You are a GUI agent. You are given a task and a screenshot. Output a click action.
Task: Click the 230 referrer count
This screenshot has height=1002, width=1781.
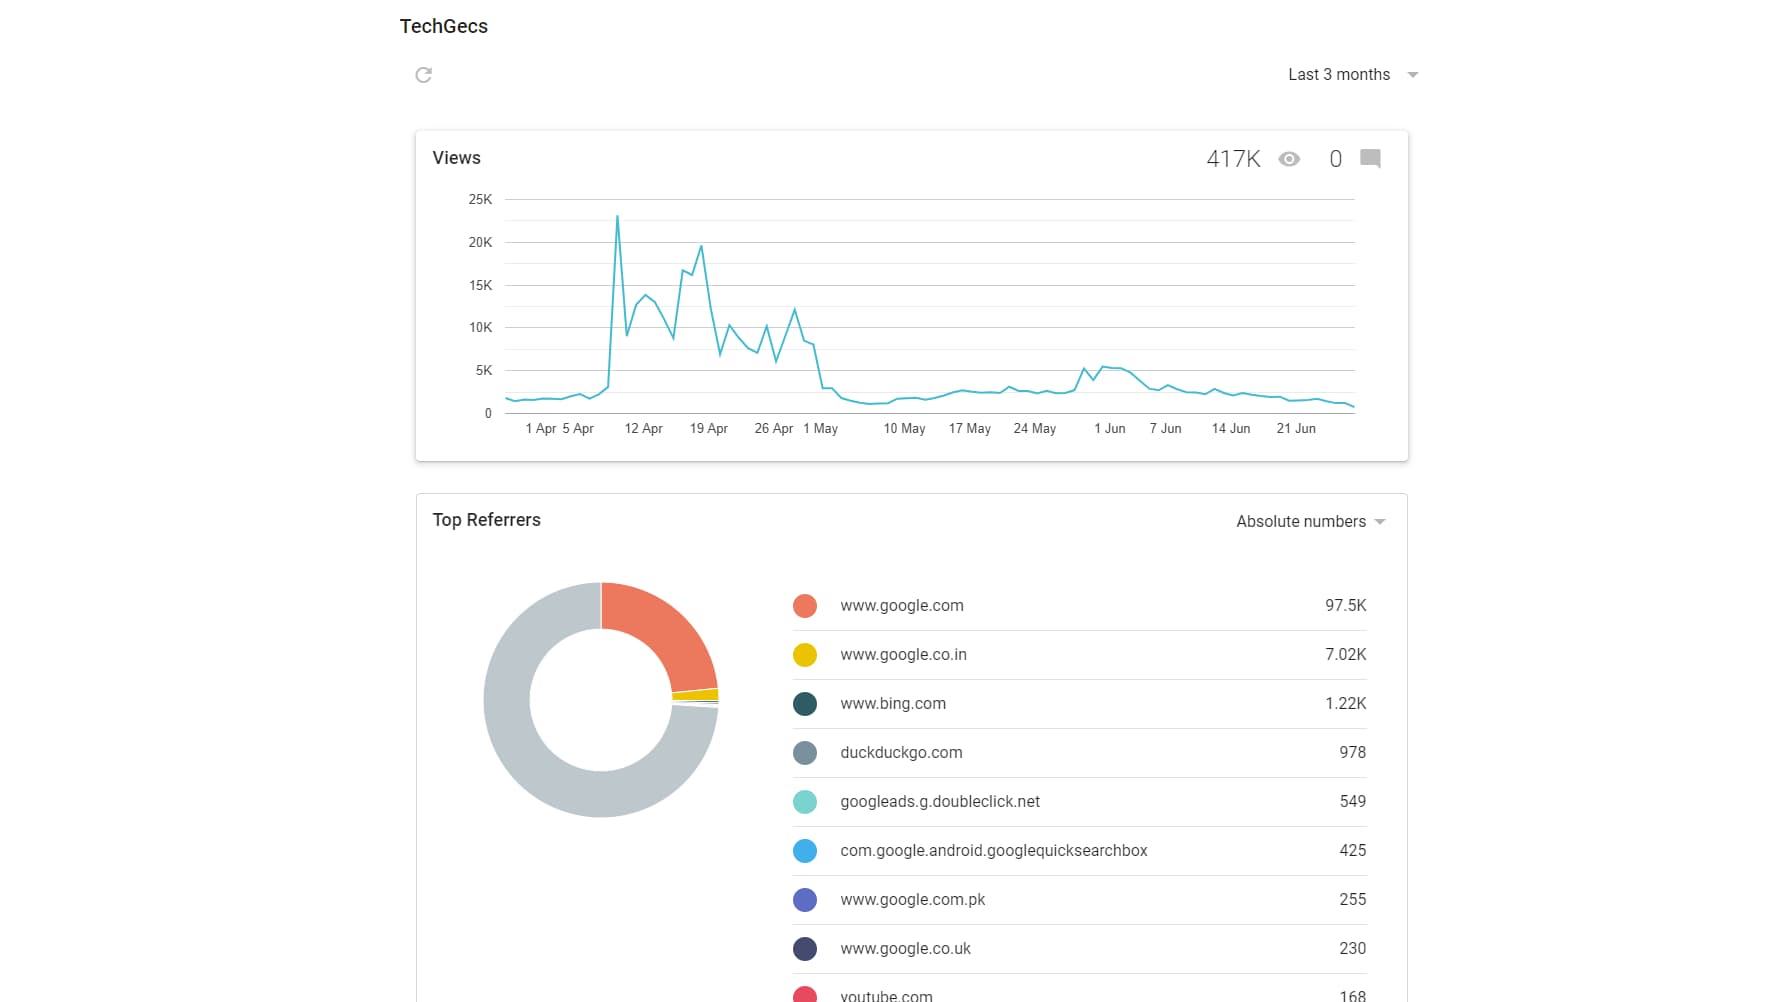pyautogui.click(x=1353, y=949)
